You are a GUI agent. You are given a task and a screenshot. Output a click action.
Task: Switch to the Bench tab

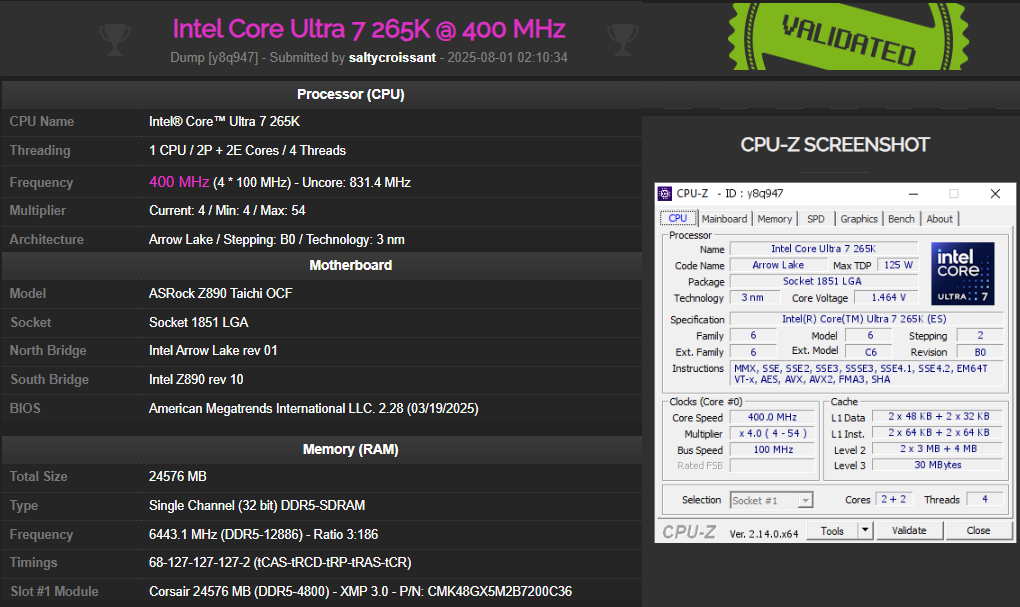pyautogui.click(x=901, y=219)
